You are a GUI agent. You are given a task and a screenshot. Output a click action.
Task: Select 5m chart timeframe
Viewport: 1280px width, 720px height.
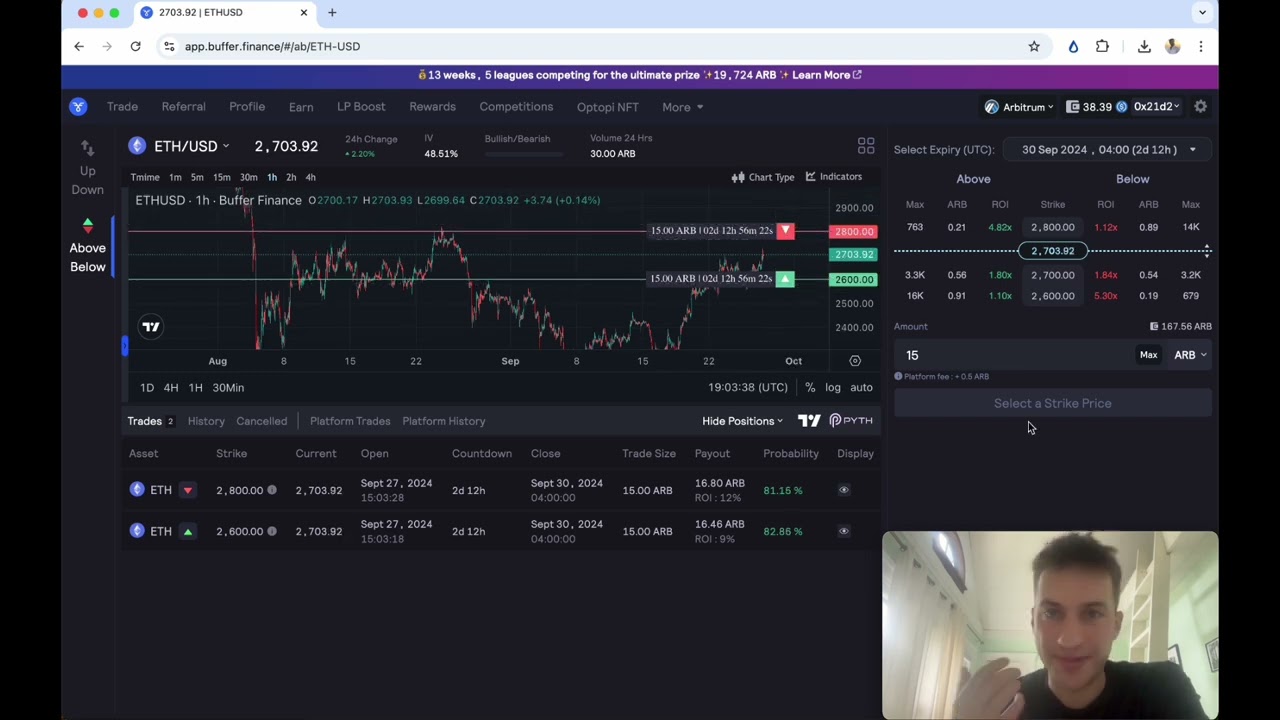tap(197, 177)
